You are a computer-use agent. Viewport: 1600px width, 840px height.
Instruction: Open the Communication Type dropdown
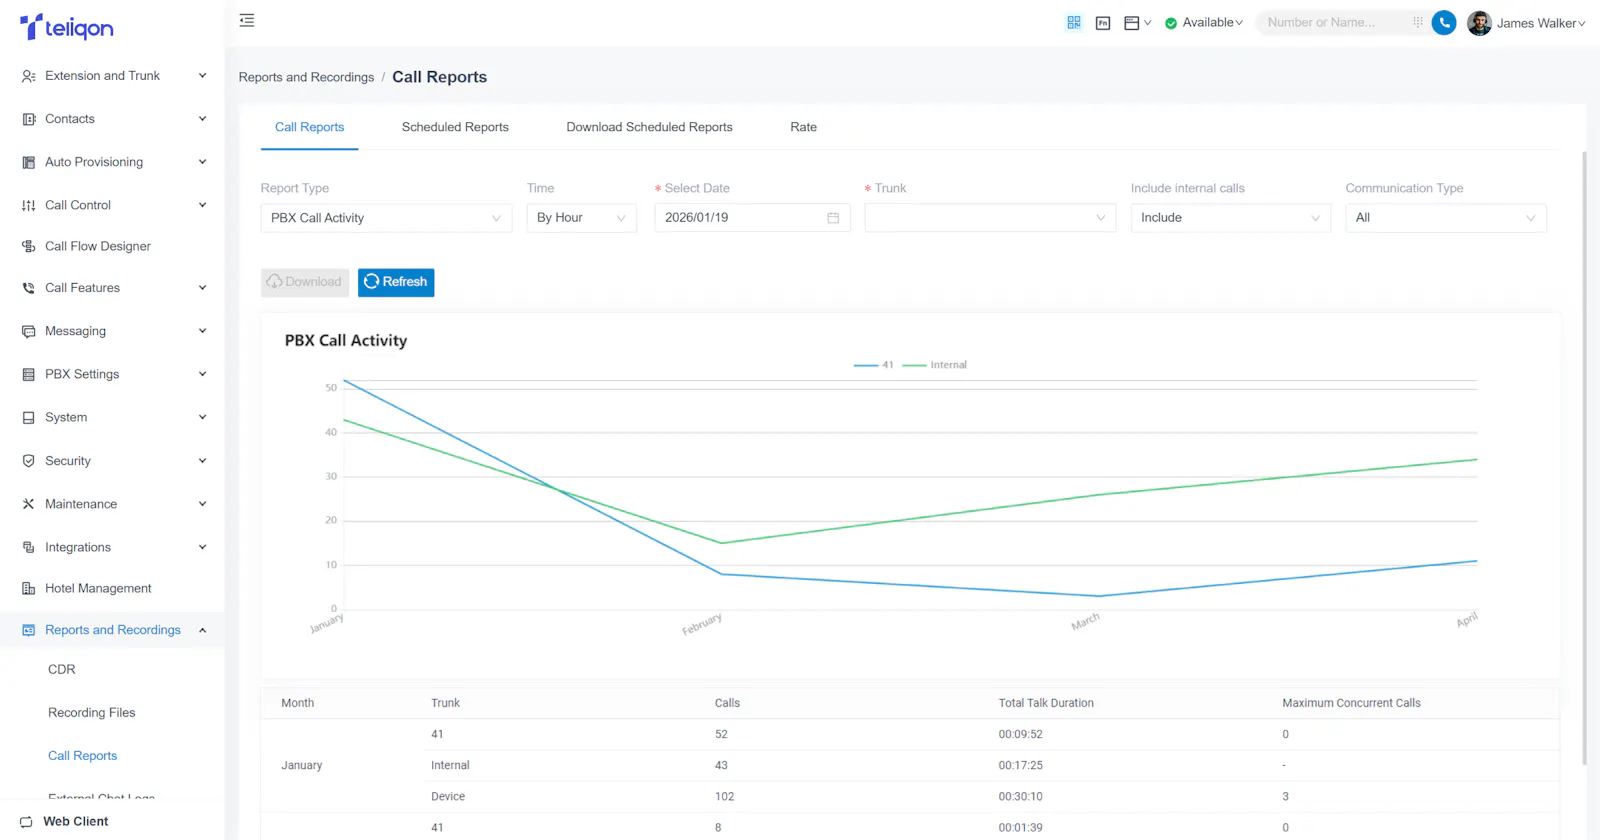[1446, 218]
